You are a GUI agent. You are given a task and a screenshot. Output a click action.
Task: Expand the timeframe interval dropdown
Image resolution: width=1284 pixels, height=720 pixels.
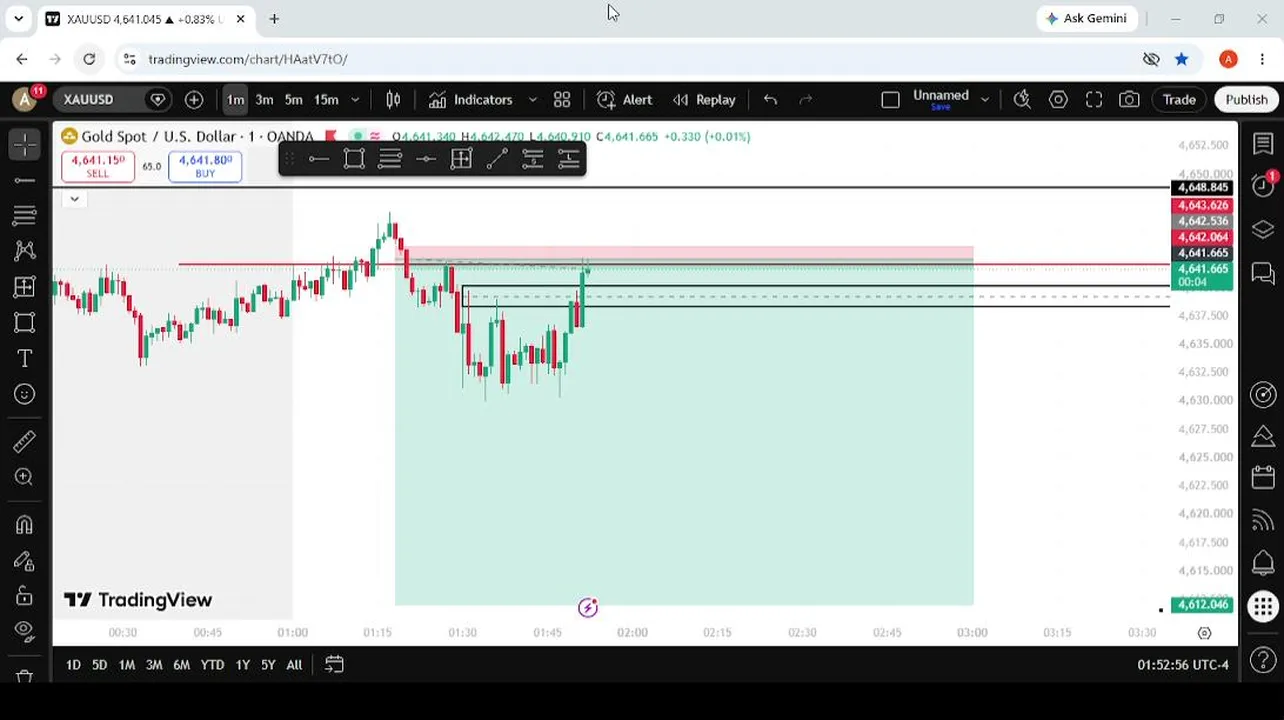pos(355,99)
